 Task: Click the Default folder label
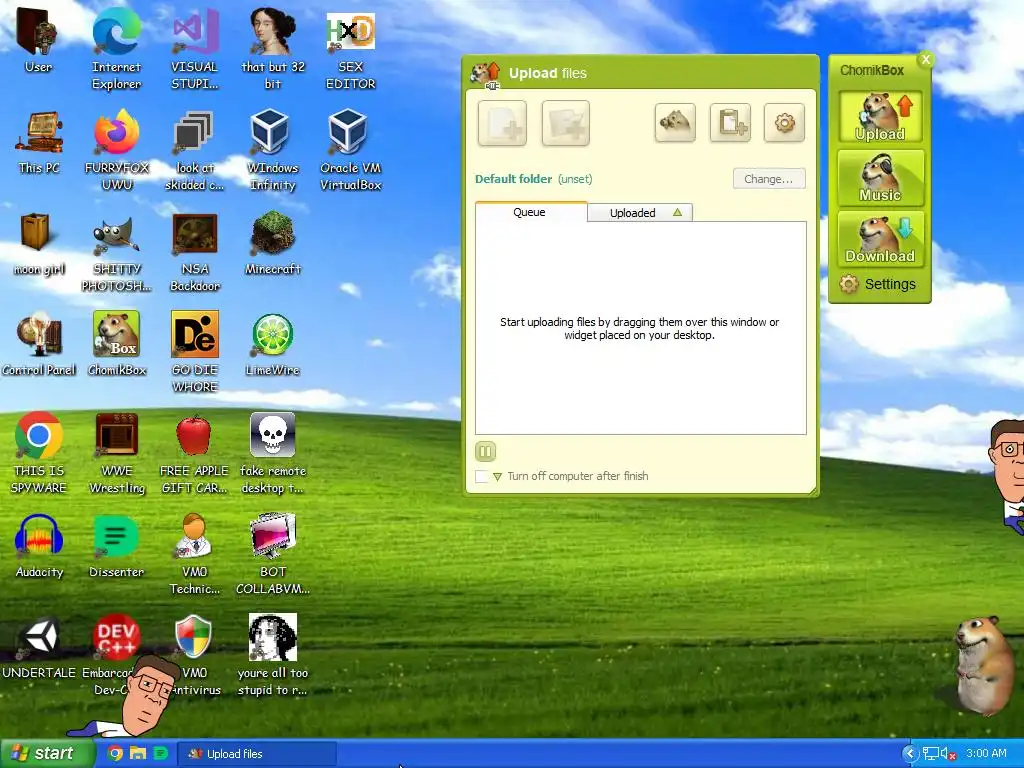pyautogui.click(x=513, y=179)
